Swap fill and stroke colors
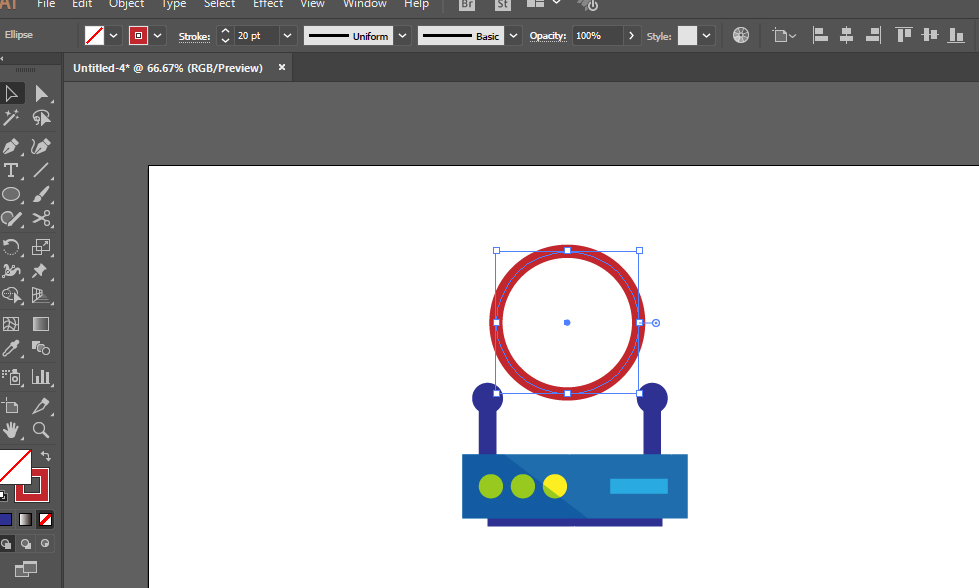Image resolution: width=979 pixels, height=588 pixels. coord(45,456)
